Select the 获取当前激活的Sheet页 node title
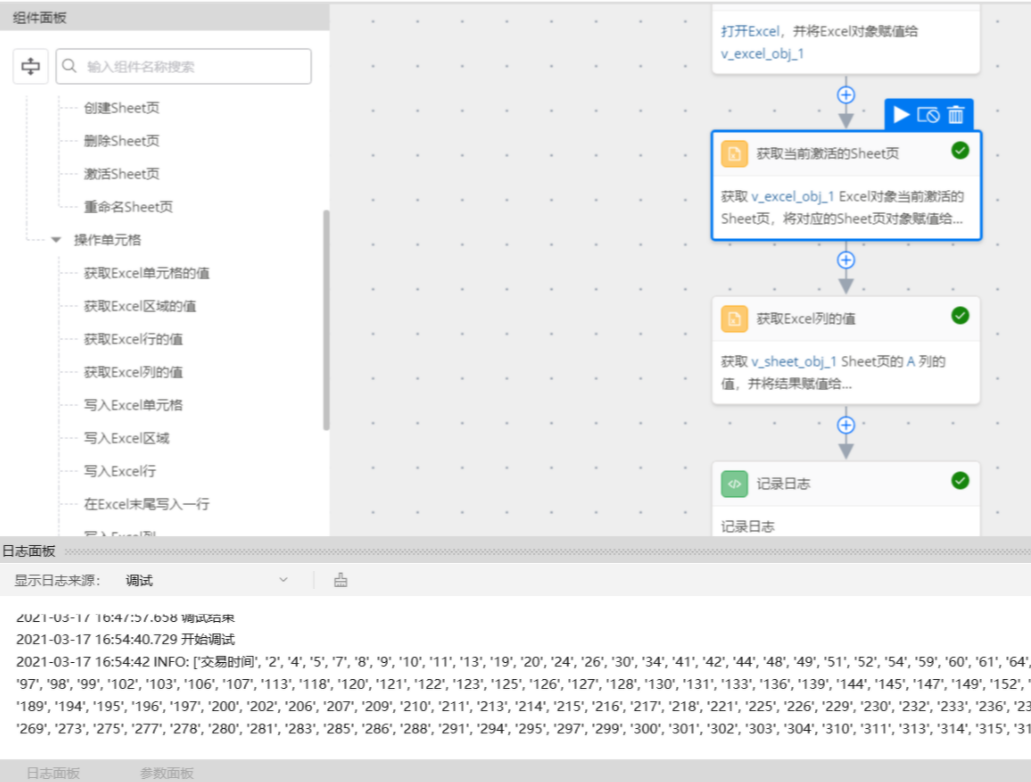 click(x=828, y=154)
